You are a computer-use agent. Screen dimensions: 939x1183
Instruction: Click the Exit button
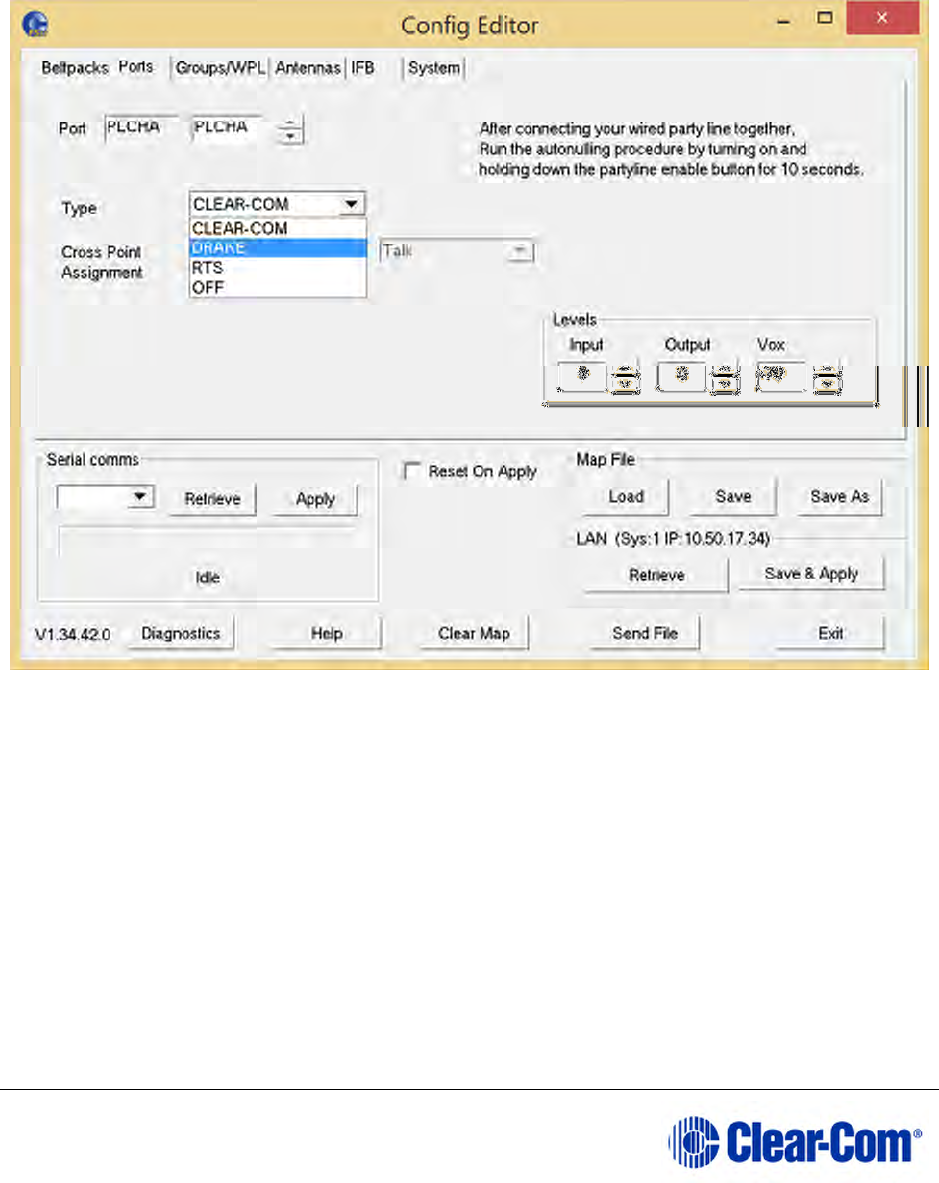[830, 633]
